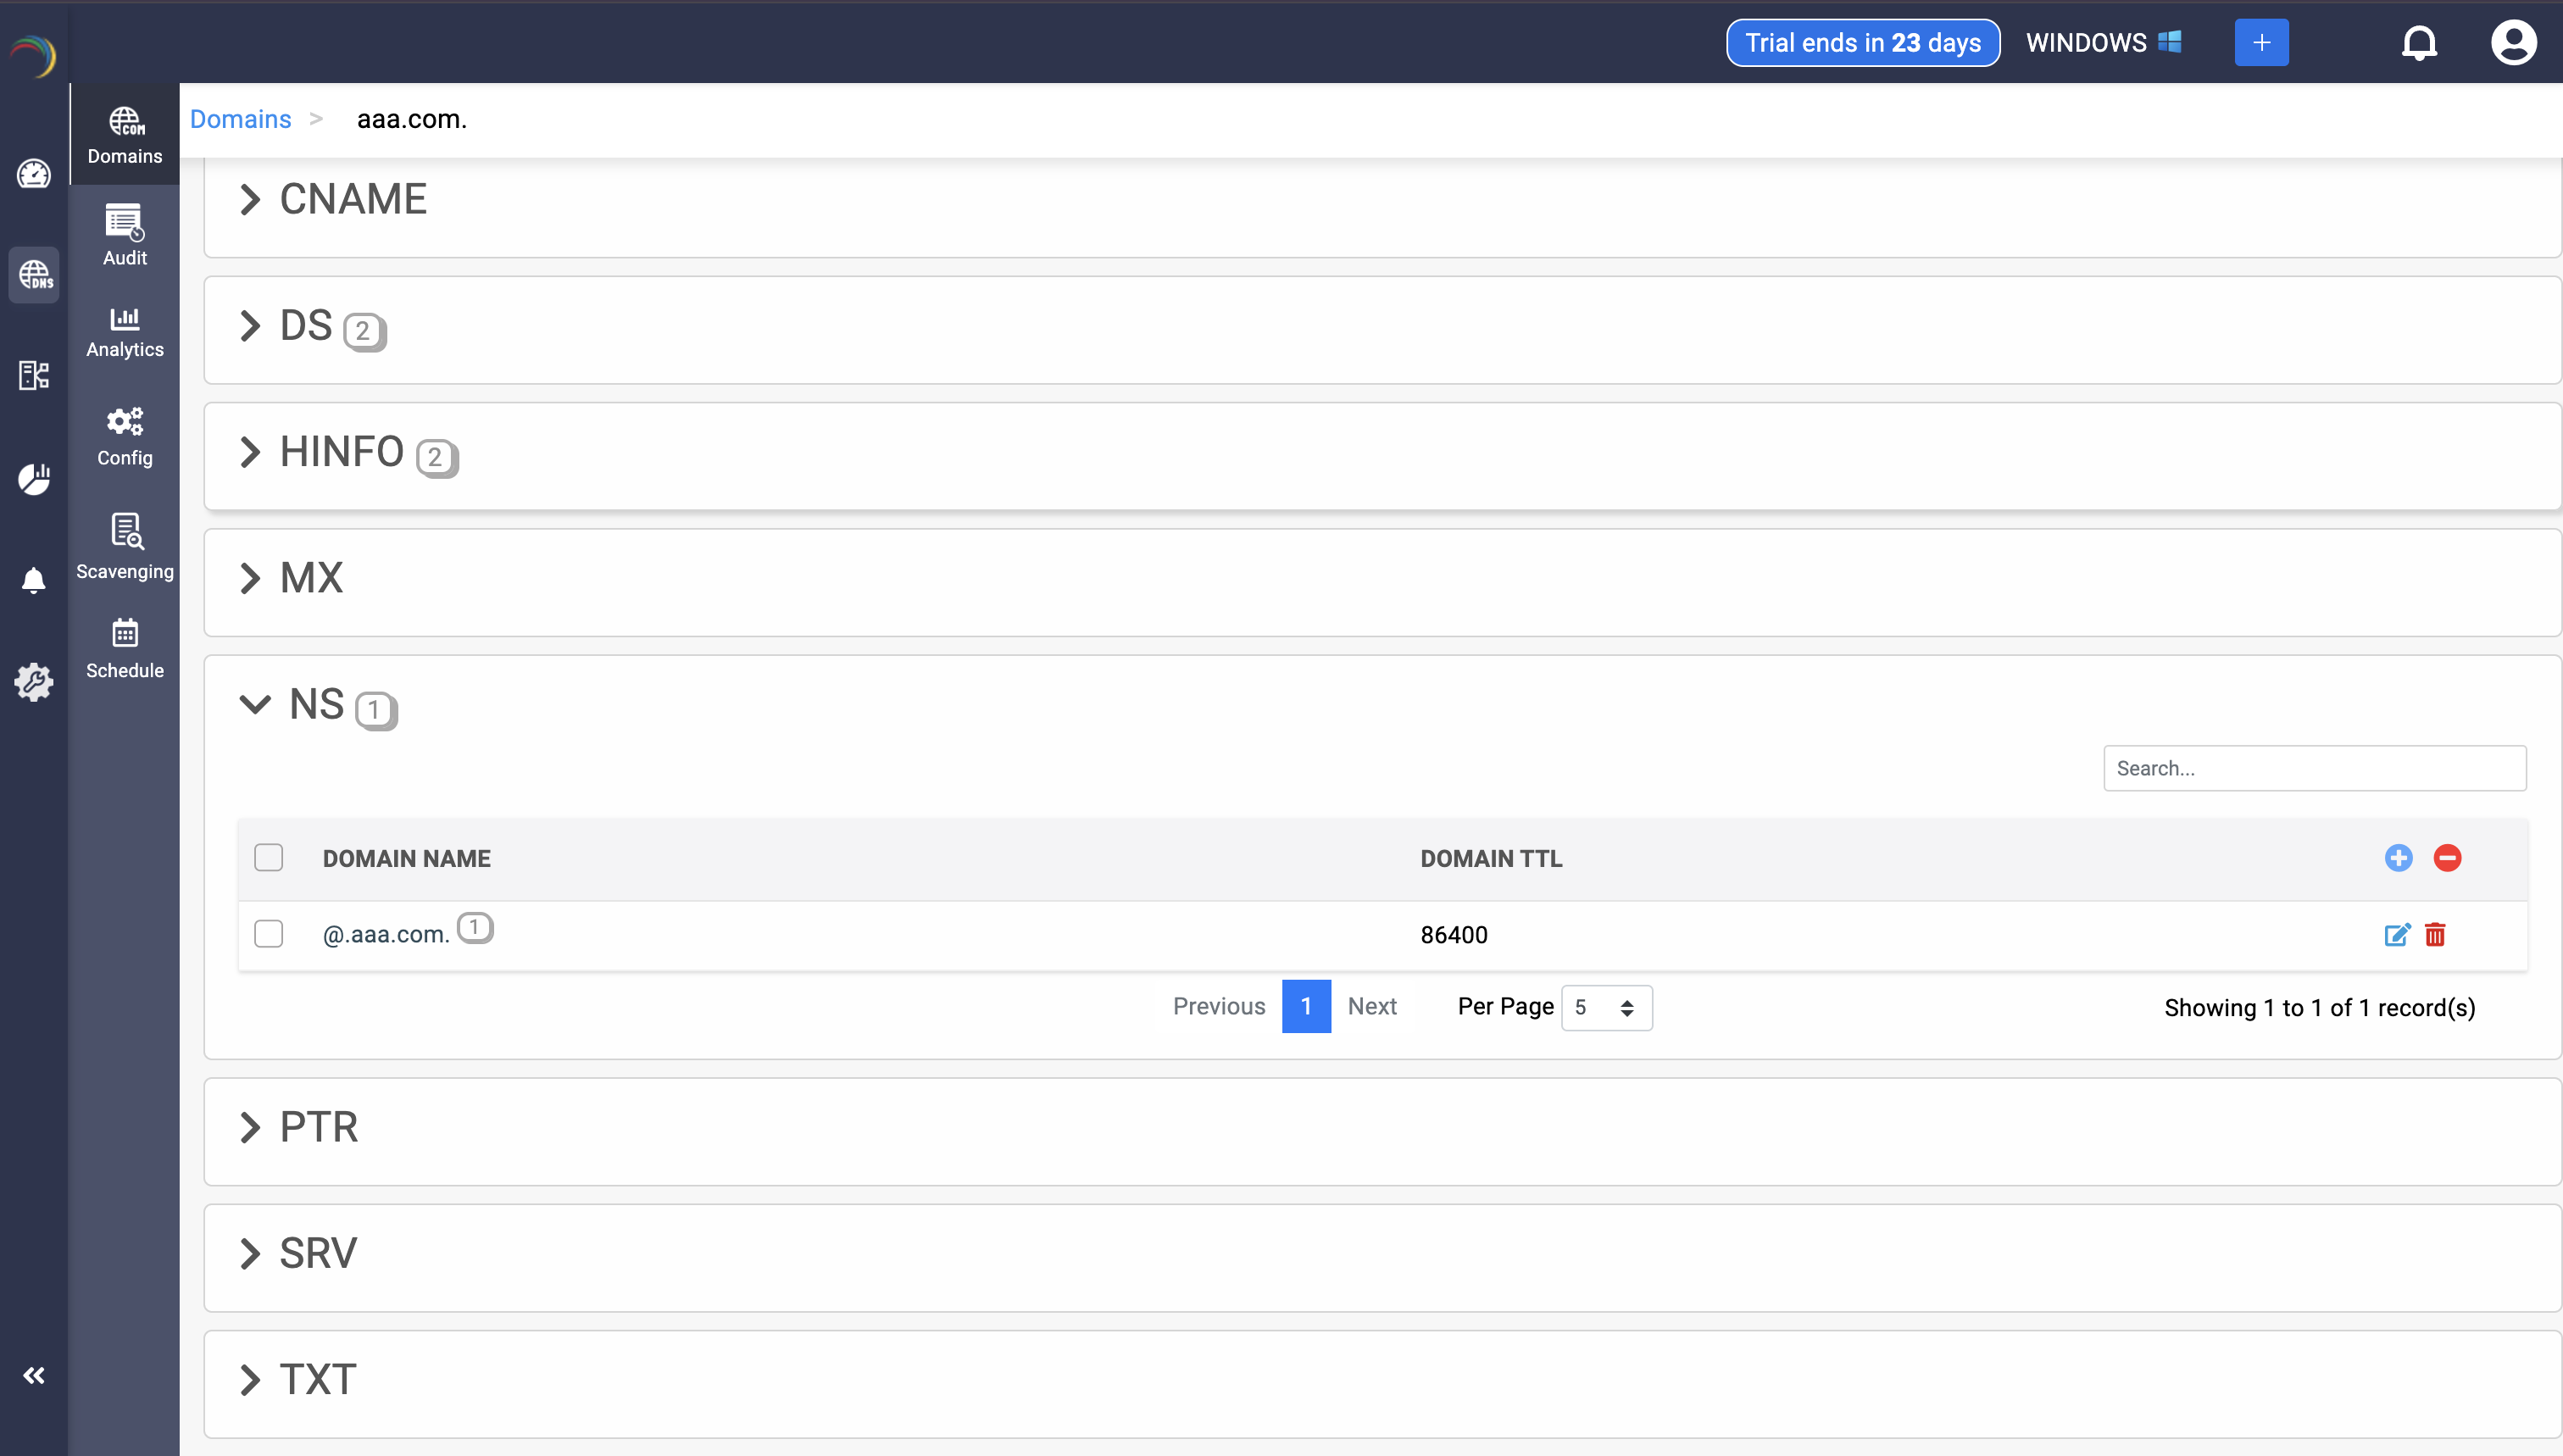The height and width of the screenshot is (1456, 2563).
Task: Collapse the sidebar with the double chevron
Action: pyautogui.click(x=34, y=1376)
